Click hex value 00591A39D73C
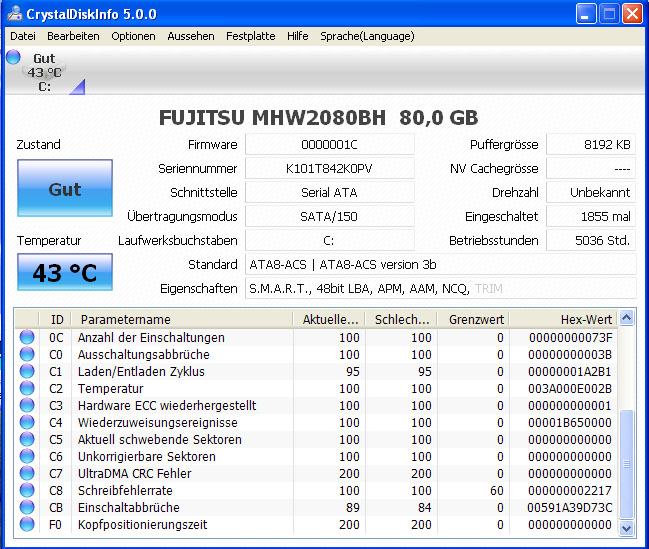Screen dimensions: 649x549 570,507
